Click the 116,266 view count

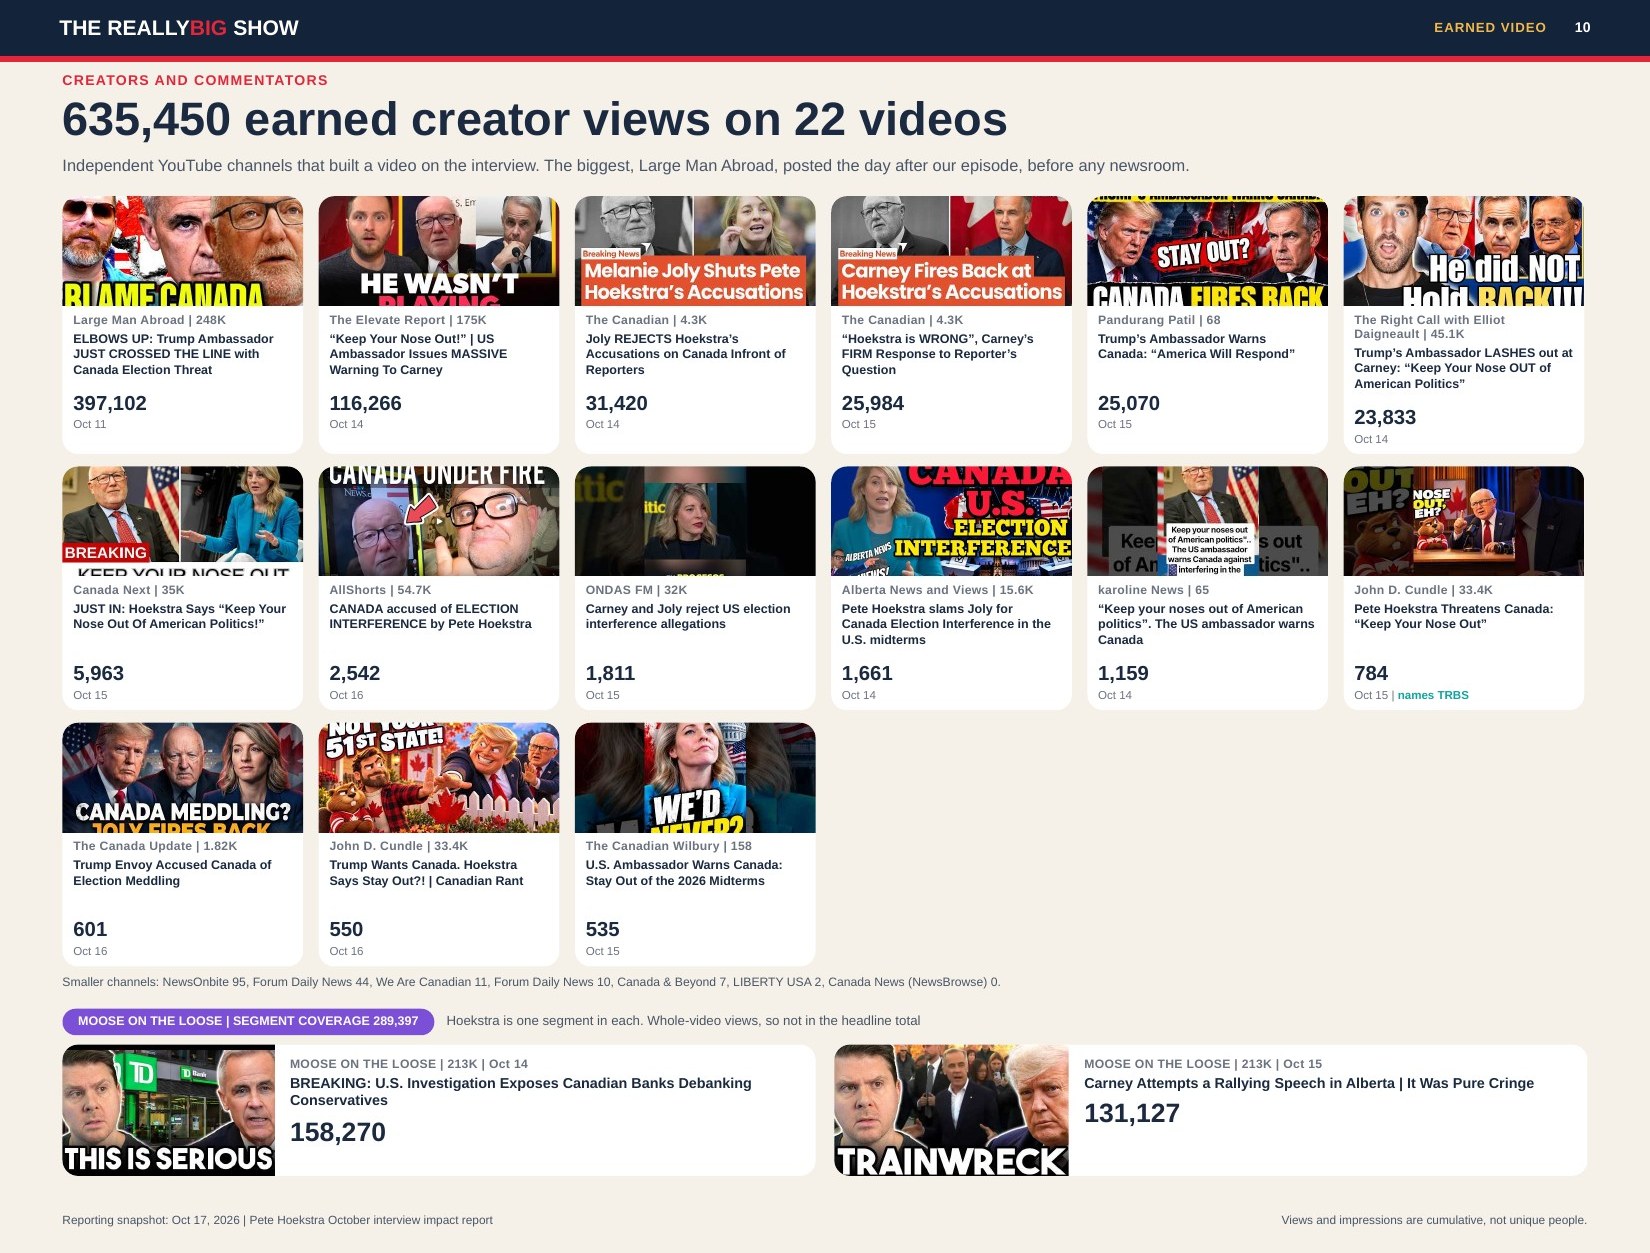coord(365,403)
